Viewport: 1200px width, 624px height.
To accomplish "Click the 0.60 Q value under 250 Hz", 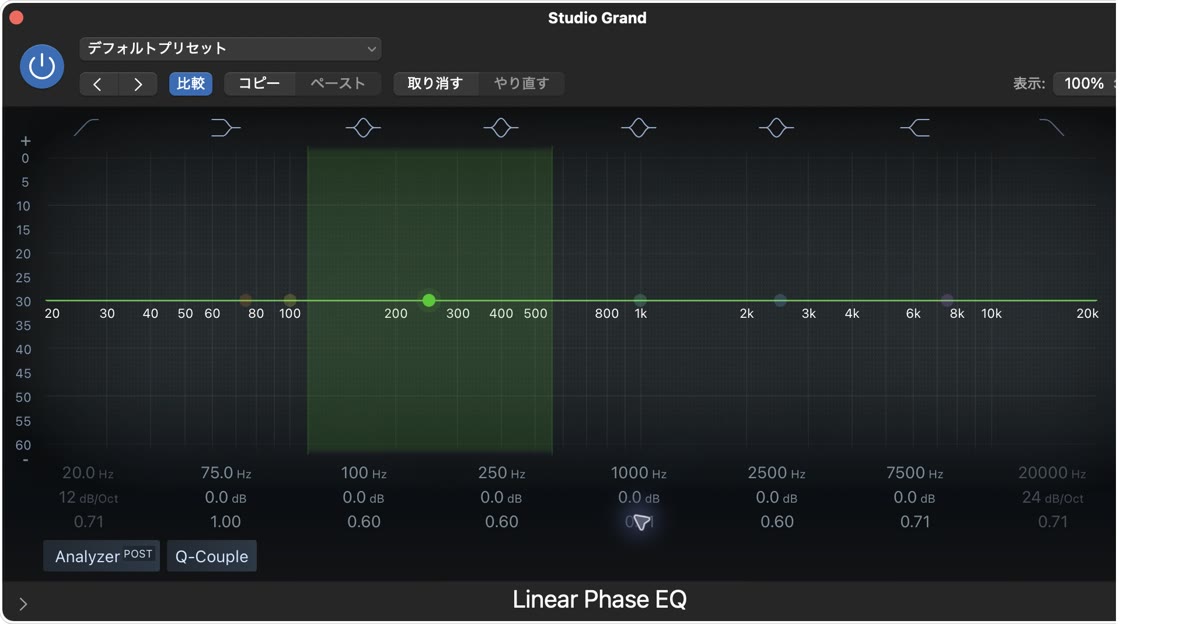I will pos(501,521).
